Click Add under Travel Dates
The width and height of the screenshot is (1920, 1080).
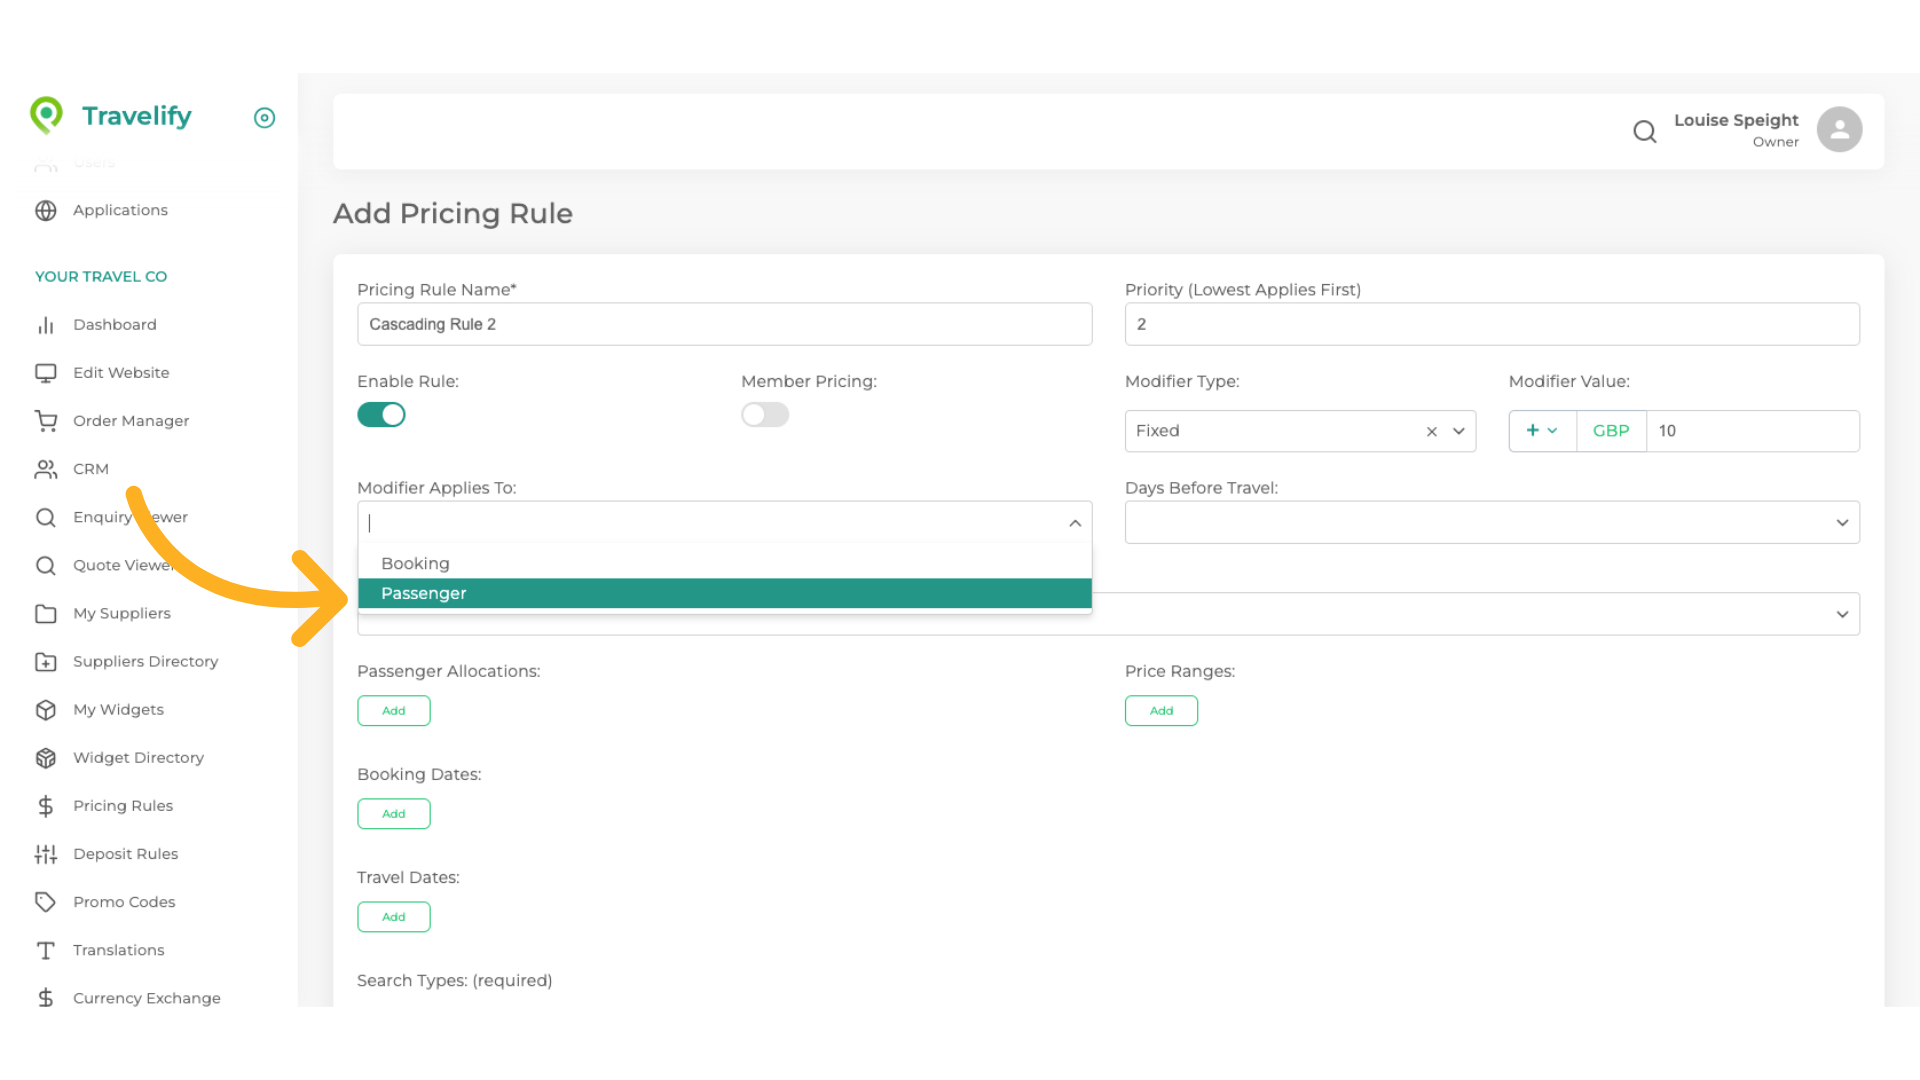coord(393,917)
